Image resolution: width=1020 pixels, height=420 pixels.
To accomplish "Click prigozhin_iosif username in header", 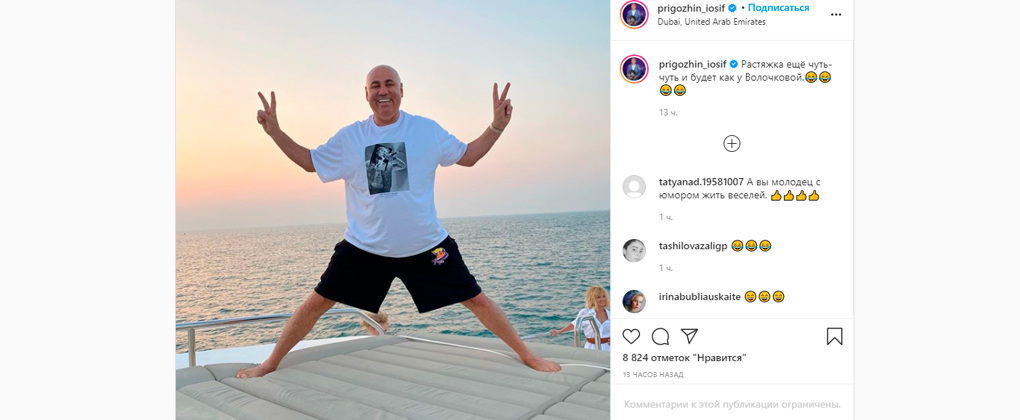I will click(x=693, y=8).
